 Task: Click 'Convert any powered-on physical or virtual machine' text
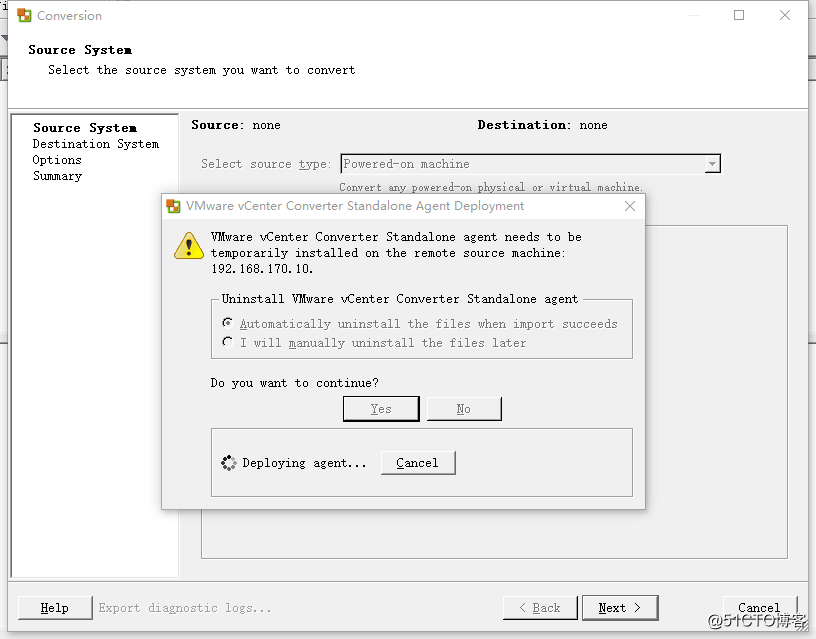click(x=491, y=187)
